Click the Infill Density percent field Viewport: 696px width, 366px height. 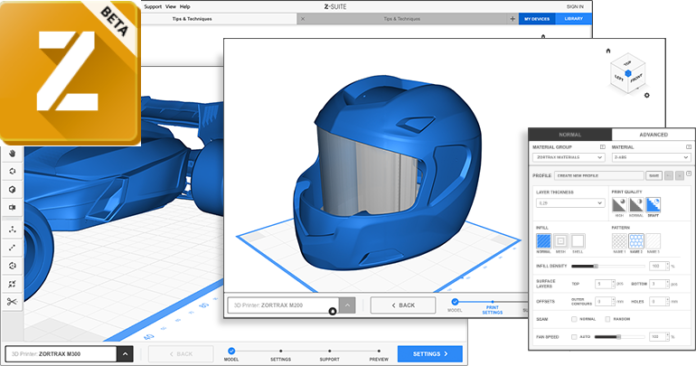[659, 266]
